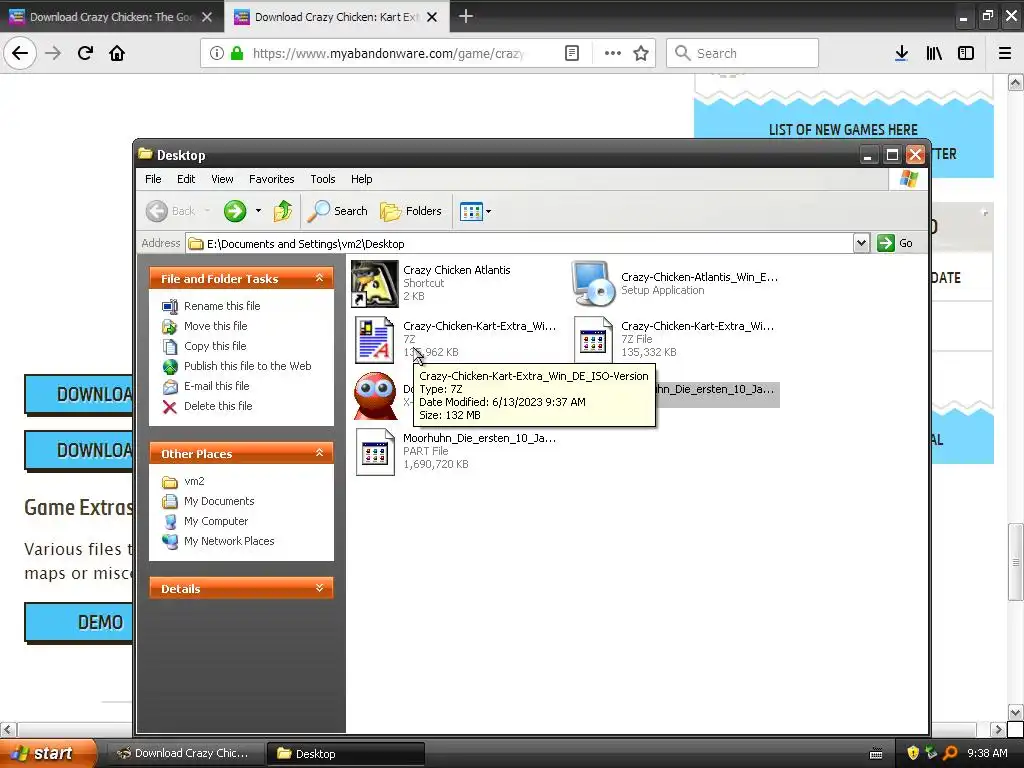This screenshot has height=768, width=1024.
Task: Click the Go button
Action: click(895, 243)
